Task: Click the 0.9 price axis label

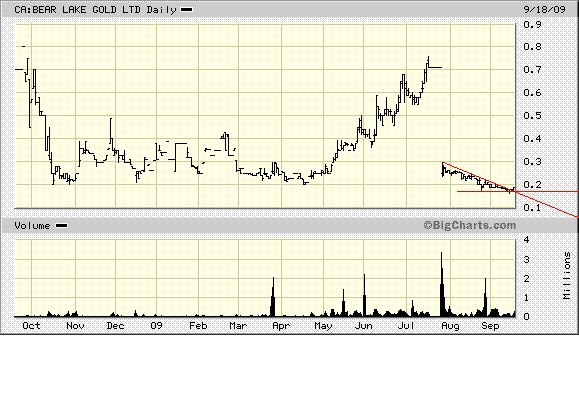Action: tap(532, 24)
